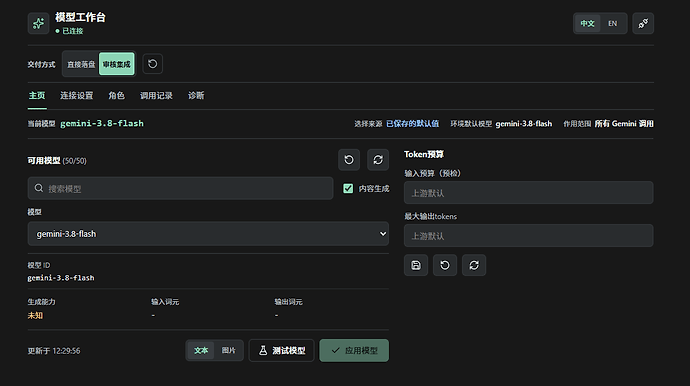The image size is (690, 386).
Task: Toggle the 内容生成 checkbox
Action: pyautogui.click(x=348, y=188)
